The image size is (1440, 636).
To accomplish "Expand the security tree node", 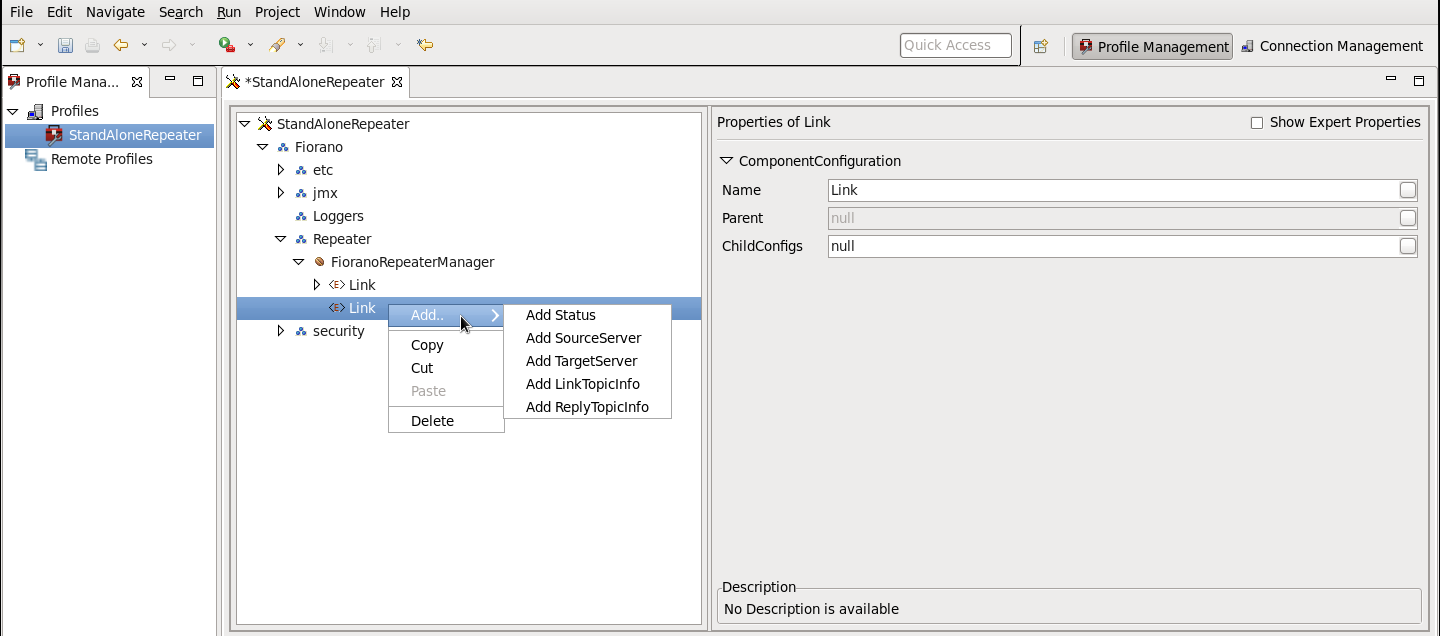I will 281,331.
